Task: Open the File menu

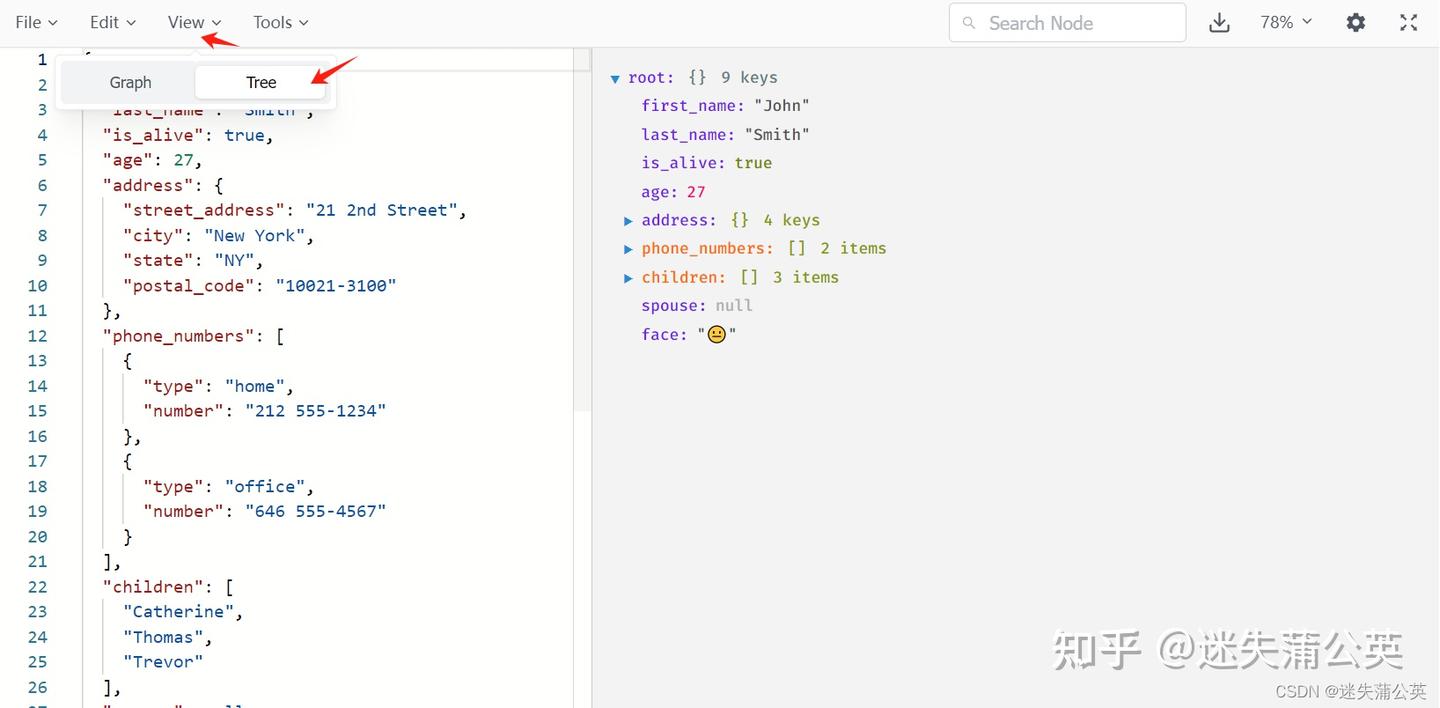Action: coord(36,22)
